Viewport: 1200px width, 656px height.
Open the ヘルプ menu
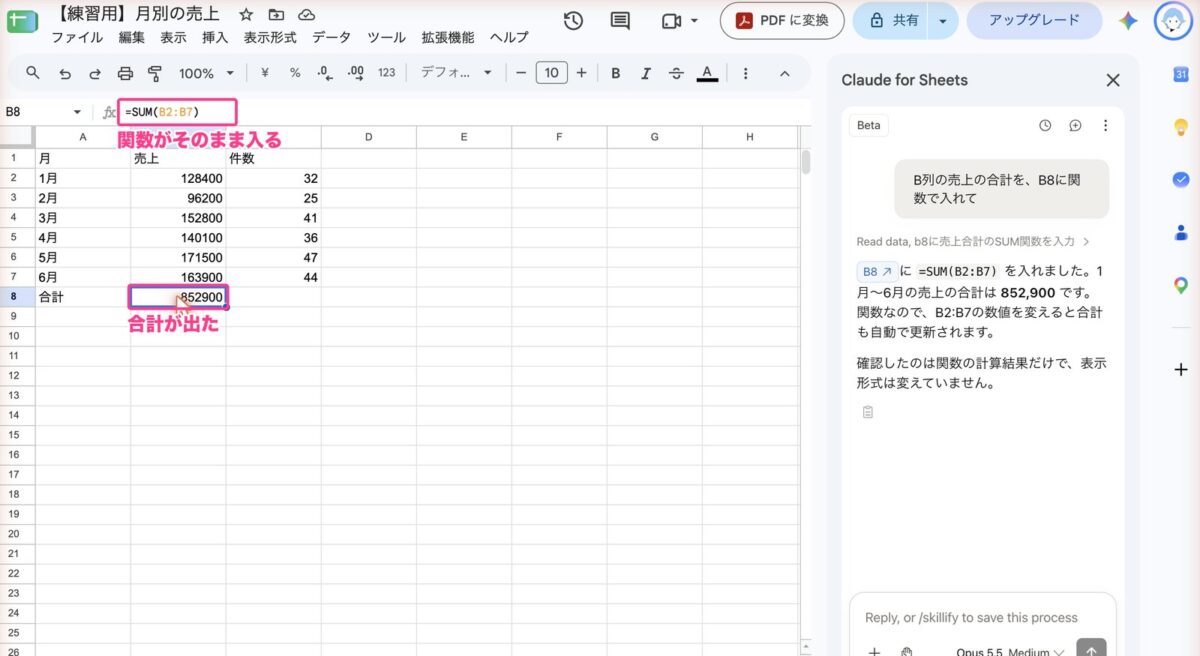[509, 37]
